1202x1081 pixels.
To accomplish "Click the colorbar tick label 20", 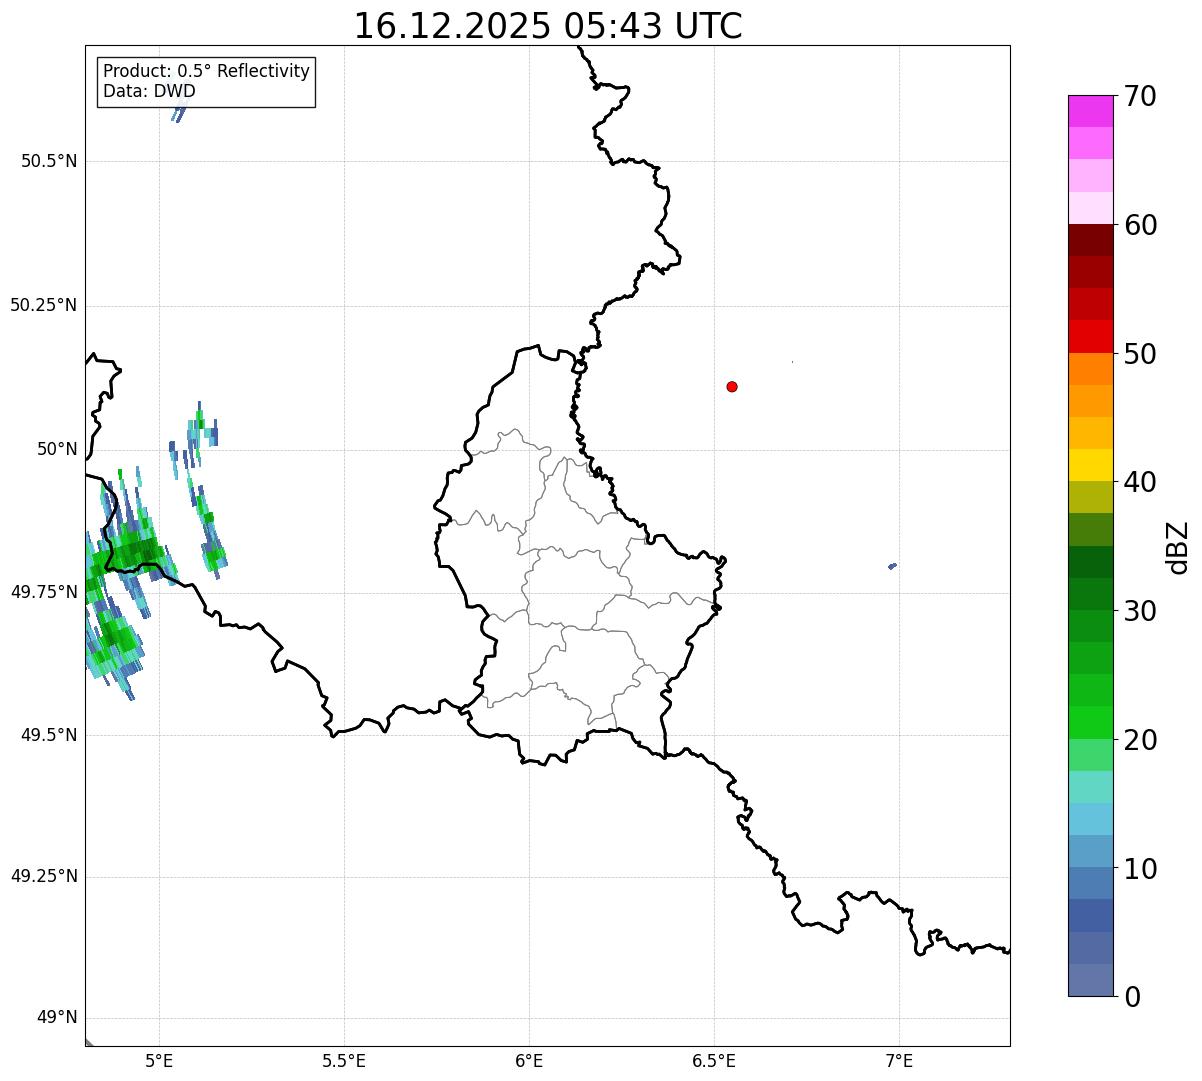I will pyautogui.click(x=1140, y=740).
